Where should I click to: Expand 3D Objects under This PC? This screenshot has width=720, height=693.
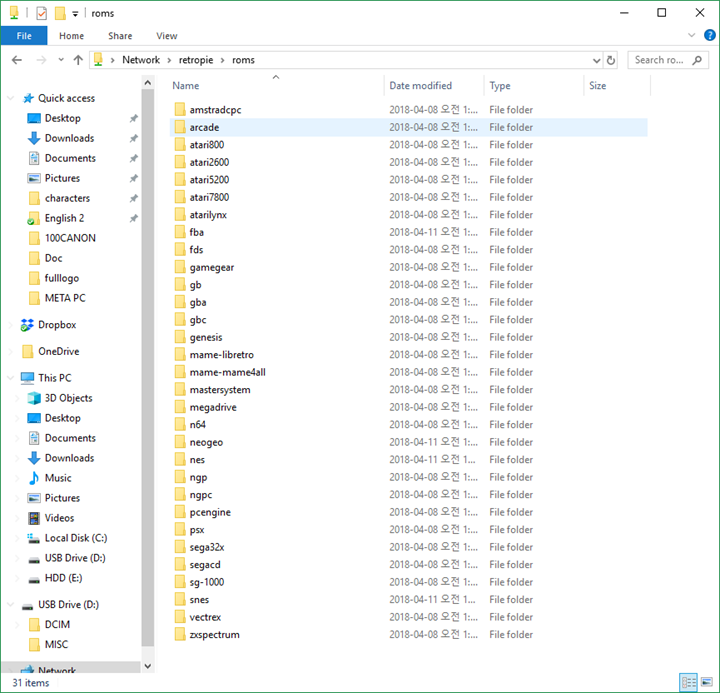[x=17, y=398]
